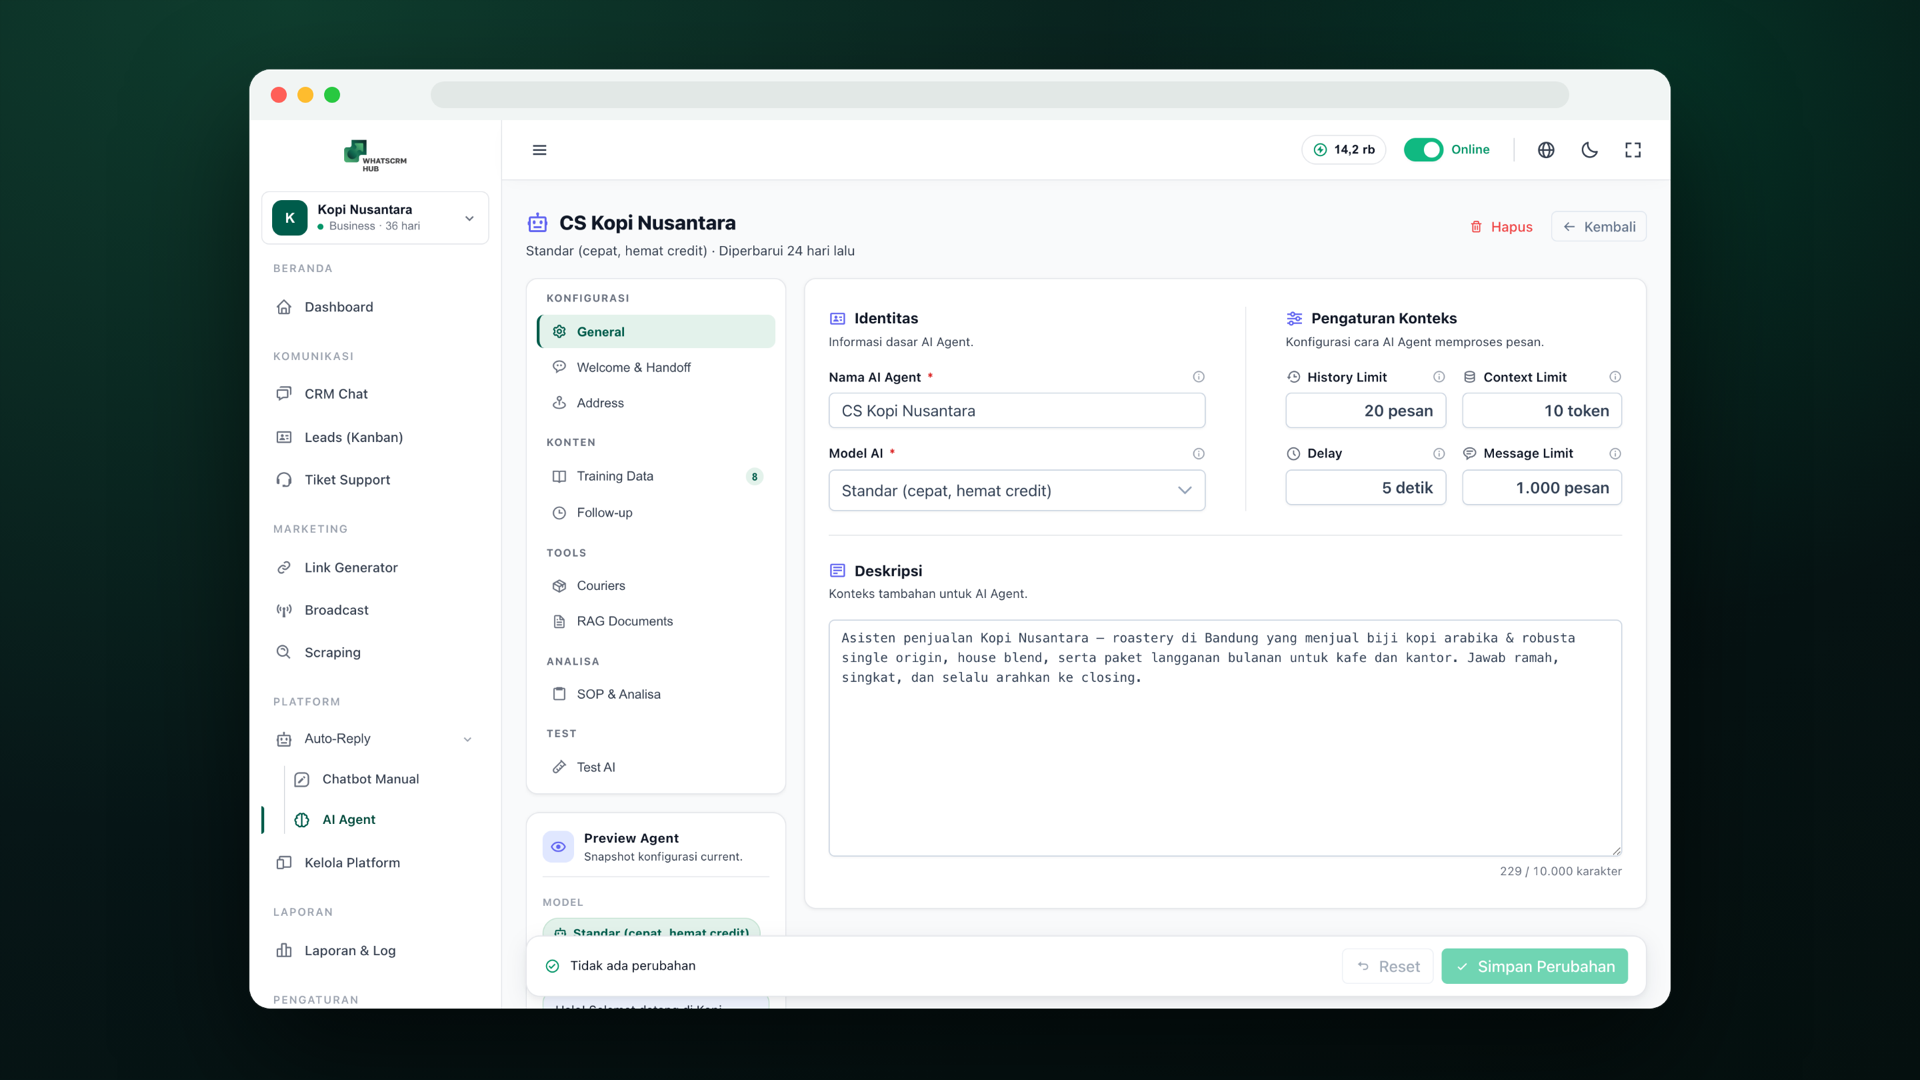Open Training Data section
1920x1080 pixels.
click(656, 477)
